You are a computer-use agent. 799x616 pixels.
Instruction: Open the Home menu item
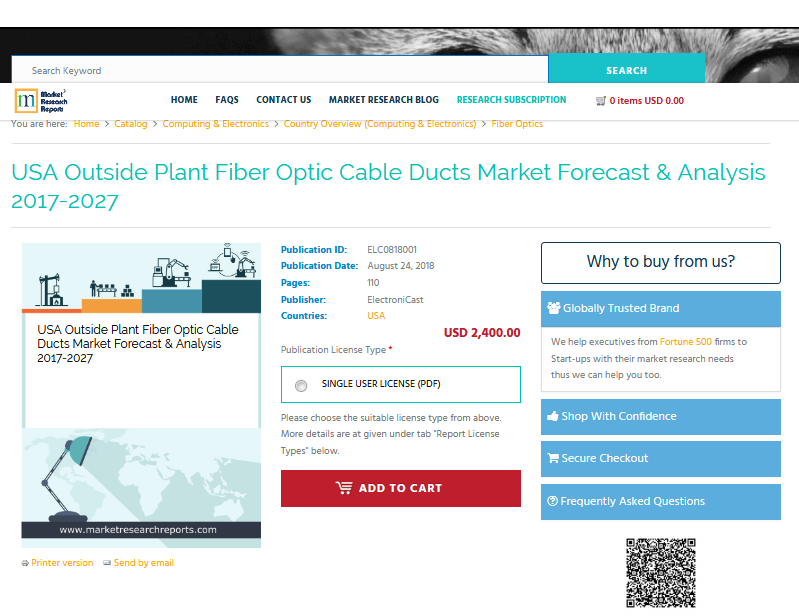184,100
